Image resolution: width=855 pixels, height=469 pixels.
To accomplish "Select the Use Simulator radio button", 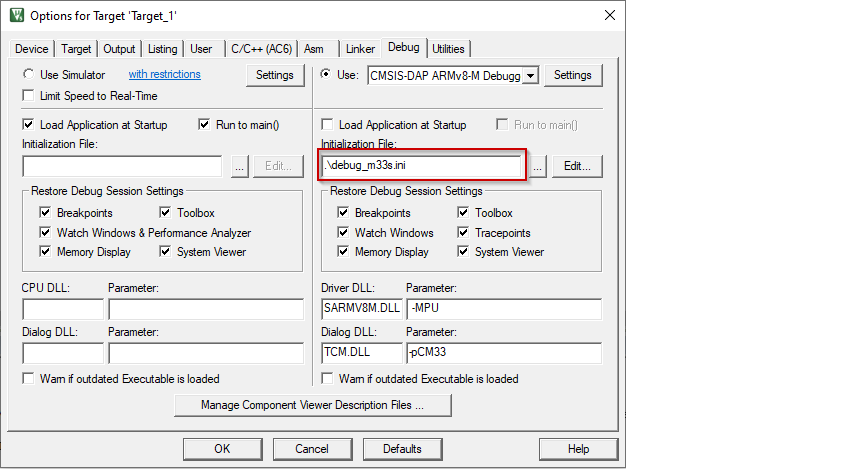I will (x=30, y=75).
